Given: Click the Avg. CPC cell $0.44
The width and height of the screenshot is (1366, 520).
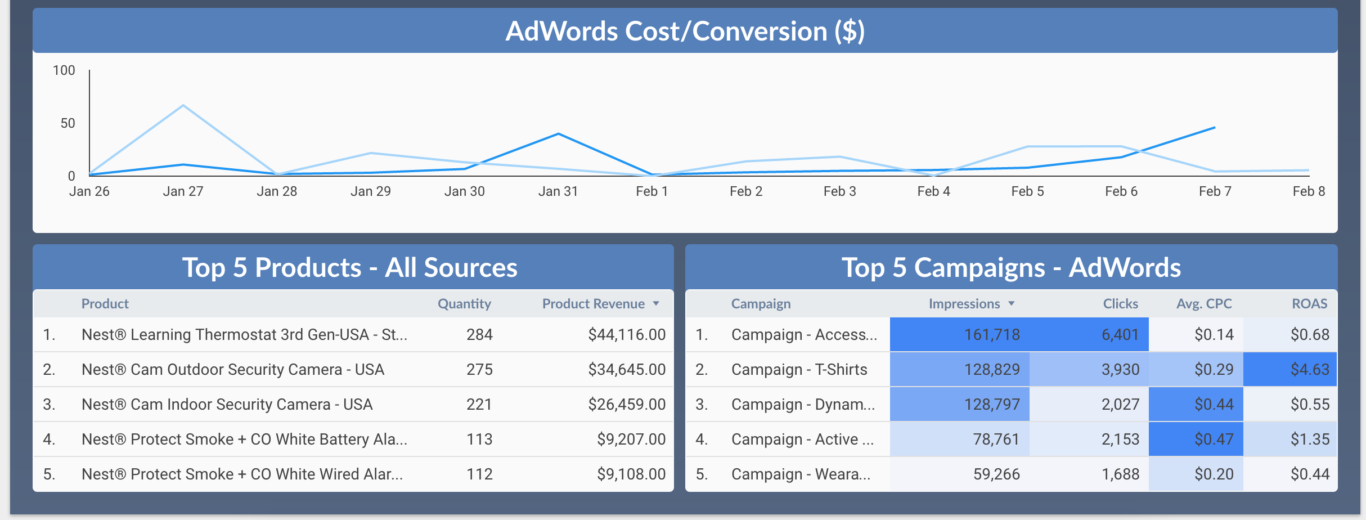Looking at the screenshot, I should 1197,404.
